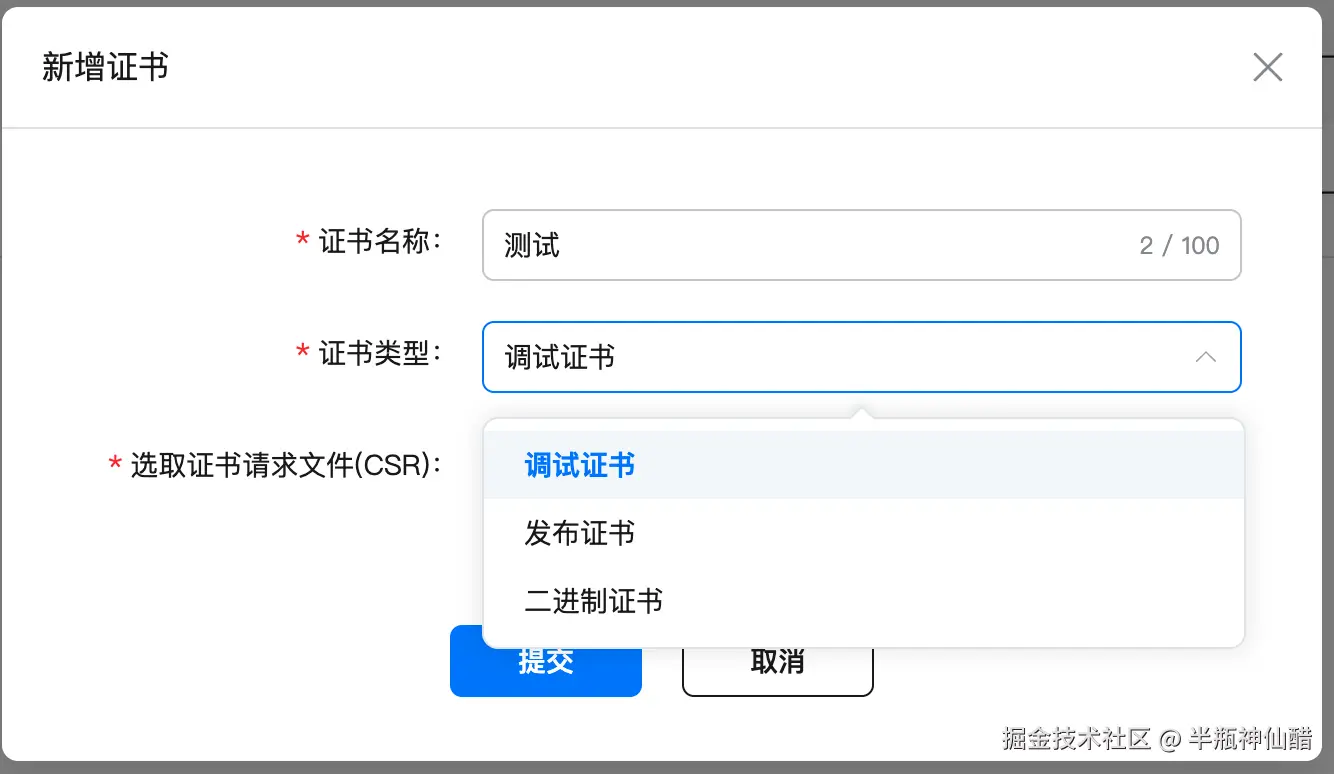Close the 新增证书 dialog with the X icon
The image size is (1334, 774).
[x=1267, y=68]
